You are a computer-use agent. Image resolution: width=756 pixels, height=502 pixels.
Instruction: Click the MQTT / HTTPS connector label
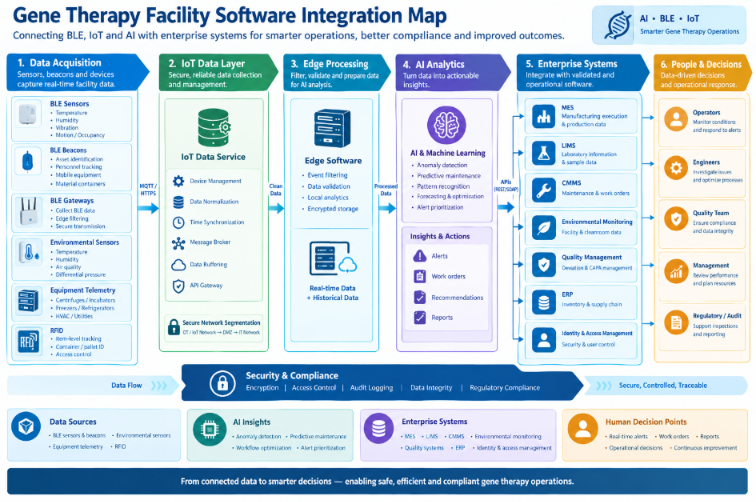pyautogui.click(x=148, y=190)
